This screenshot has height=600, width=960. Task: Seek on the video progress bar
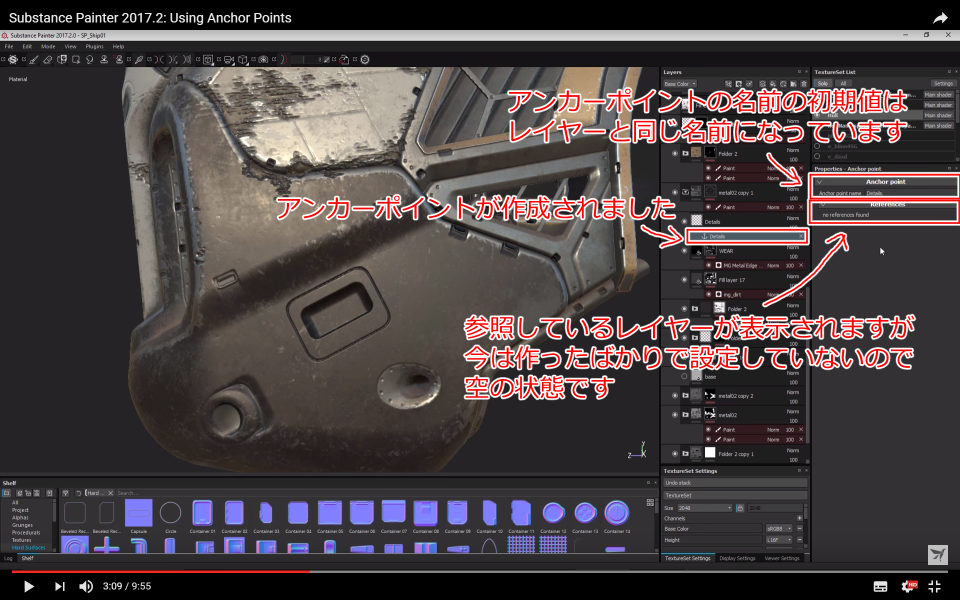coord(480,572)
